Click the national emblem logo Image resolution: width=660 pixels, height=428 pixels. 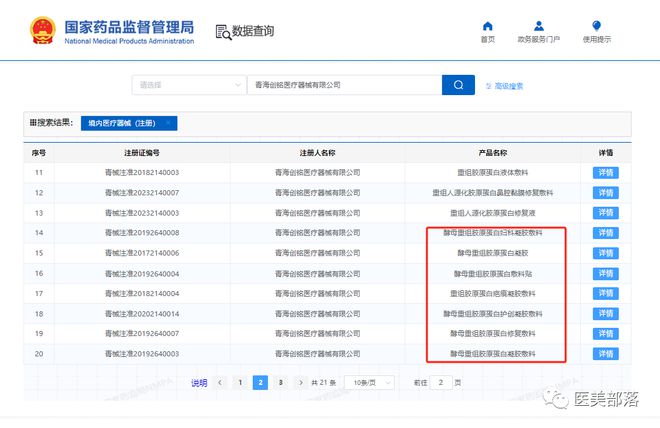[43, 30]
